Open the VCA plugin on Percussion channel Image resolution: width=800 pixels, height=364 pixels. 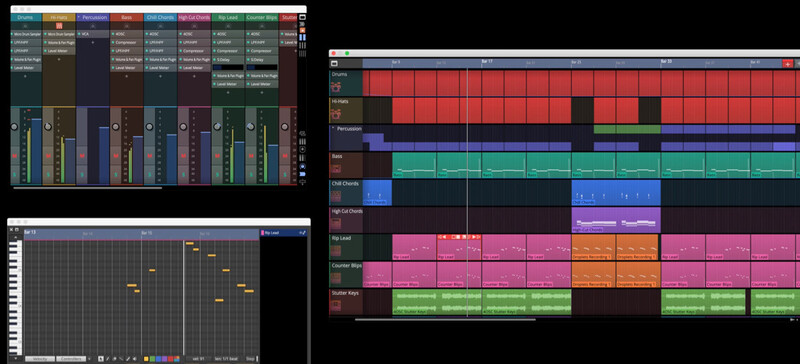click(x=93, y=34)
